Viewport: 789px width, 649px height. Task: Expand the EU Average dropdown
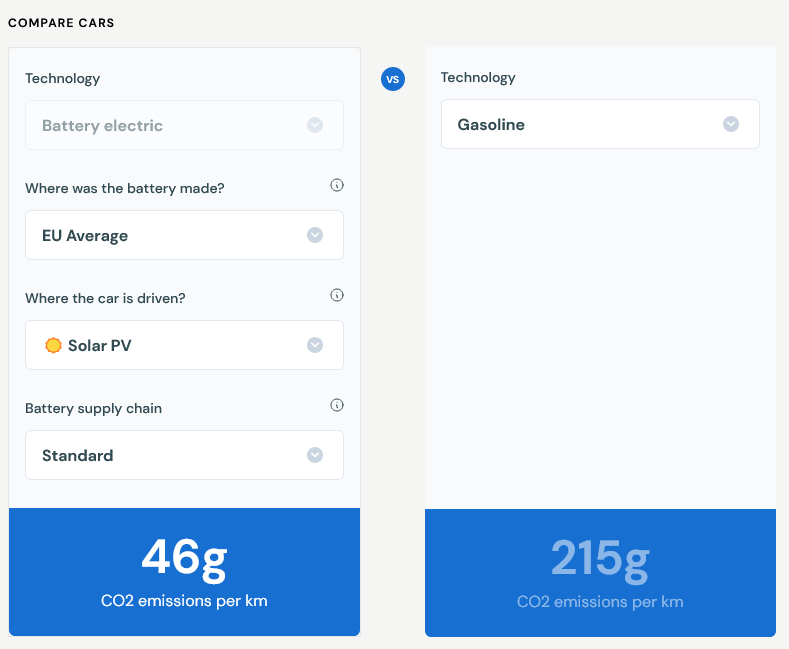click(x=184, y=235)
